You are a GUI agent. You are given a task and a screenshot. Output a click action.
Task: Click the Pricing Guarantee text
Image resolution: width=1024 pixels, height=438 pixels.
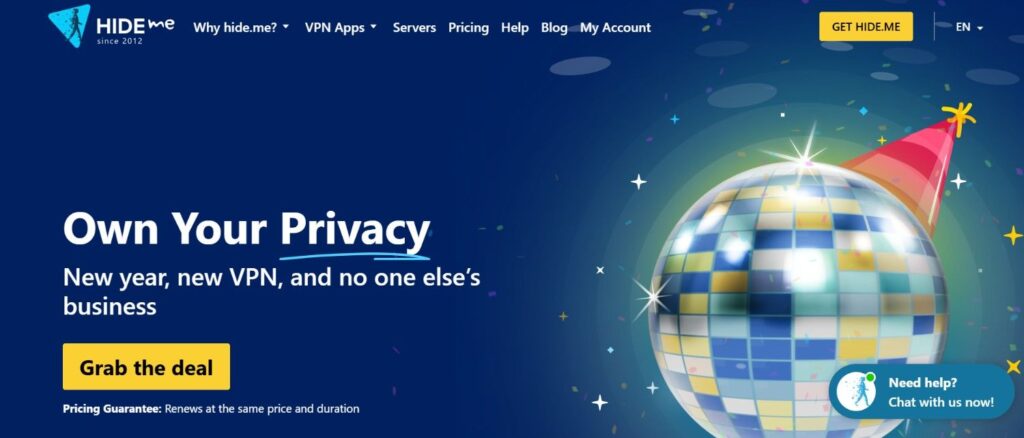[x=211, y=409]
